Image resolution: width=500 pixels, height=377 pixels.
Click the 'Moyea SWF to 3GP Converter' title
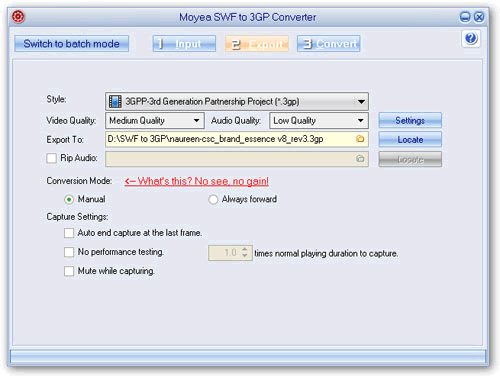[x=248, y=17]
